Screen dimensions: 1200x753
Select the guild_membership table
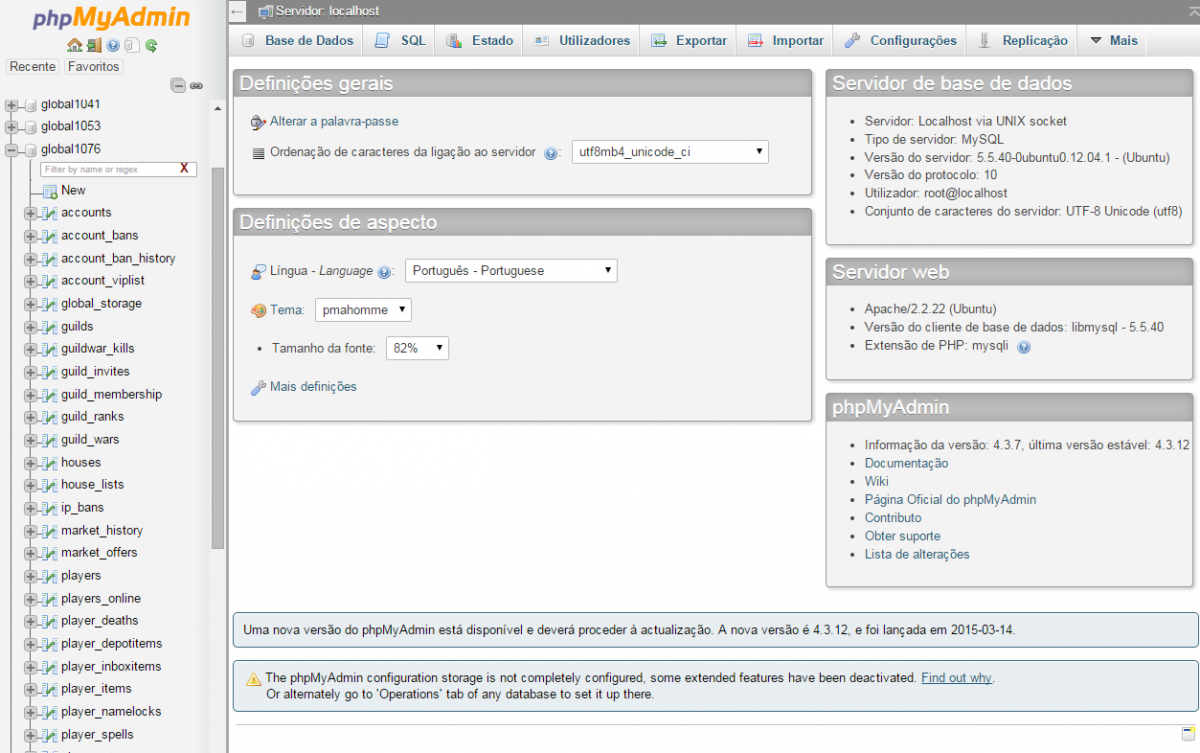pyautogui.click(x=111, y=395)
